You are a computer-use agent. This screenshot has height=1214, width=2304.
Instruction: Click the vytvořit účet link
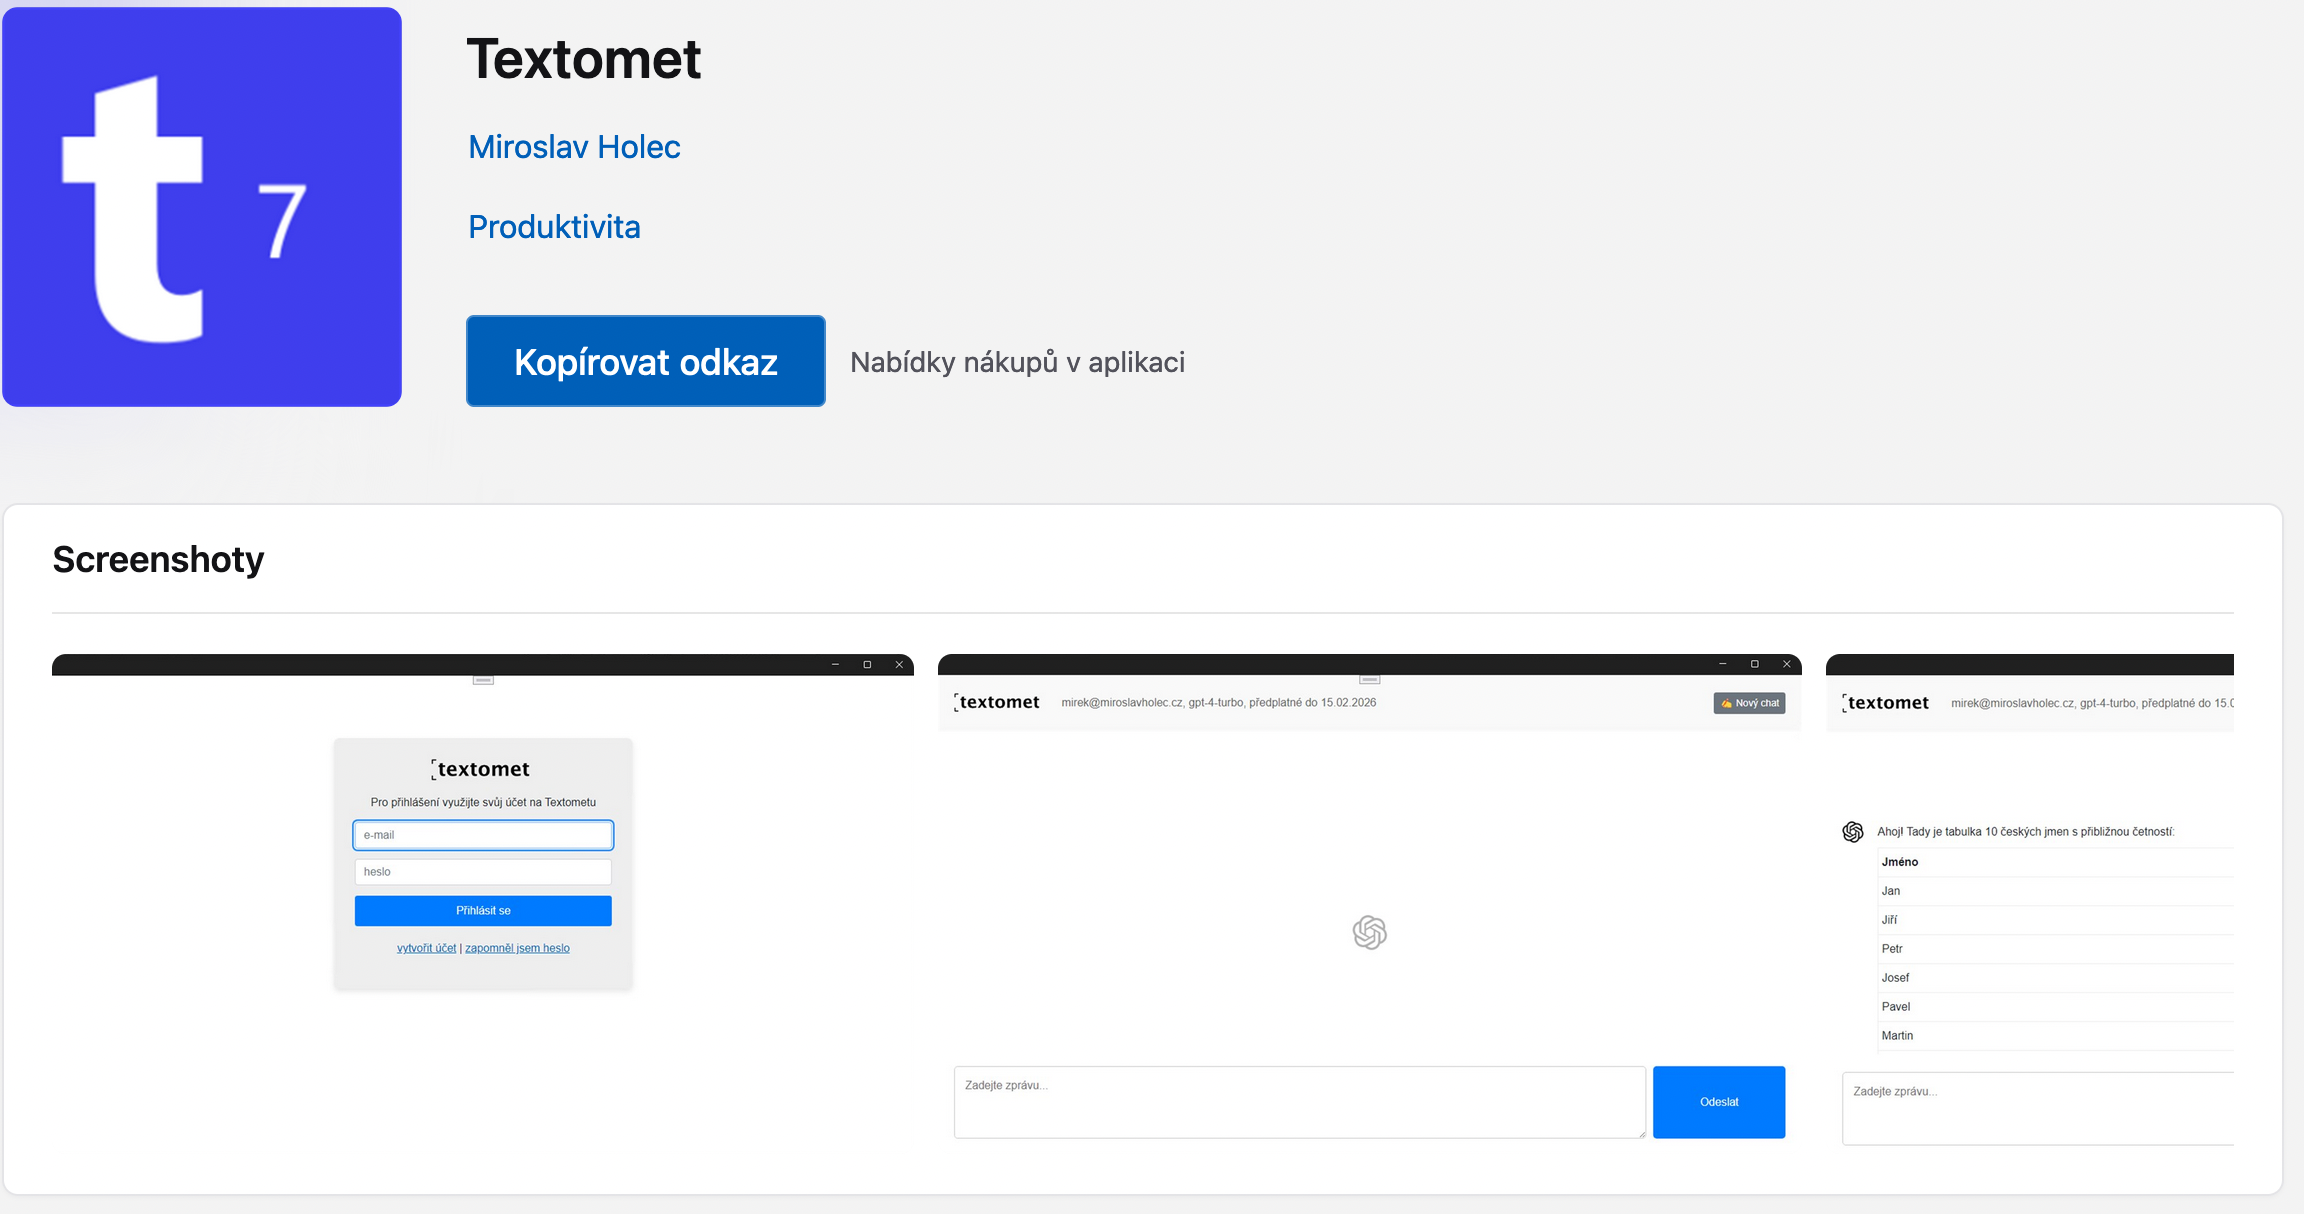(426, 948)
